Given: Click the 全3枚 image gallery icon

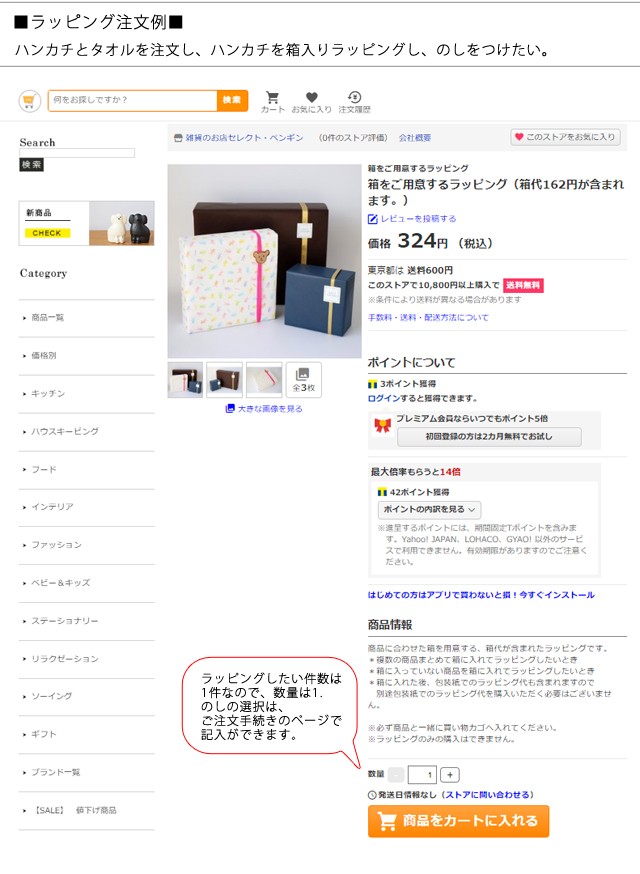Looking at the screenshot, I should 303,380.
